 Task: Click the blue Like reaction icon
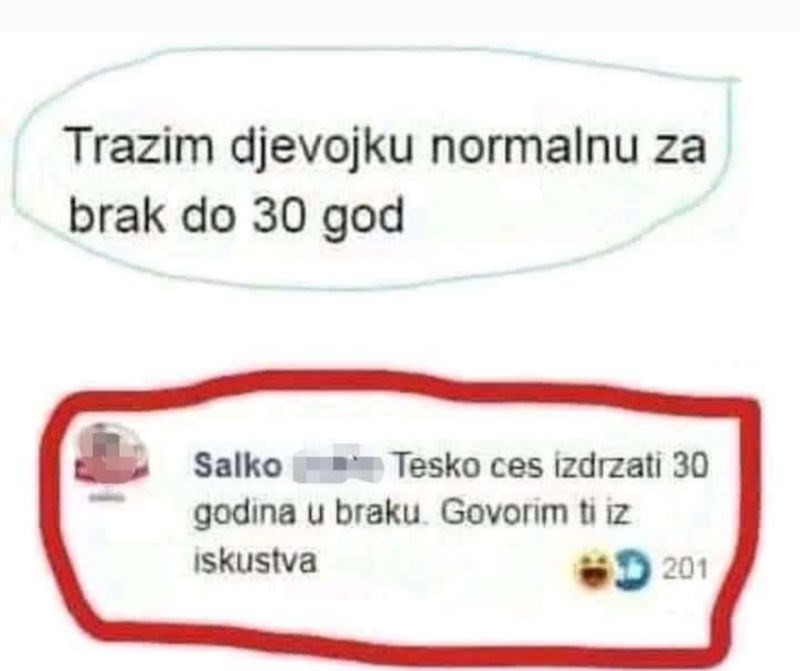pos(633,569)
